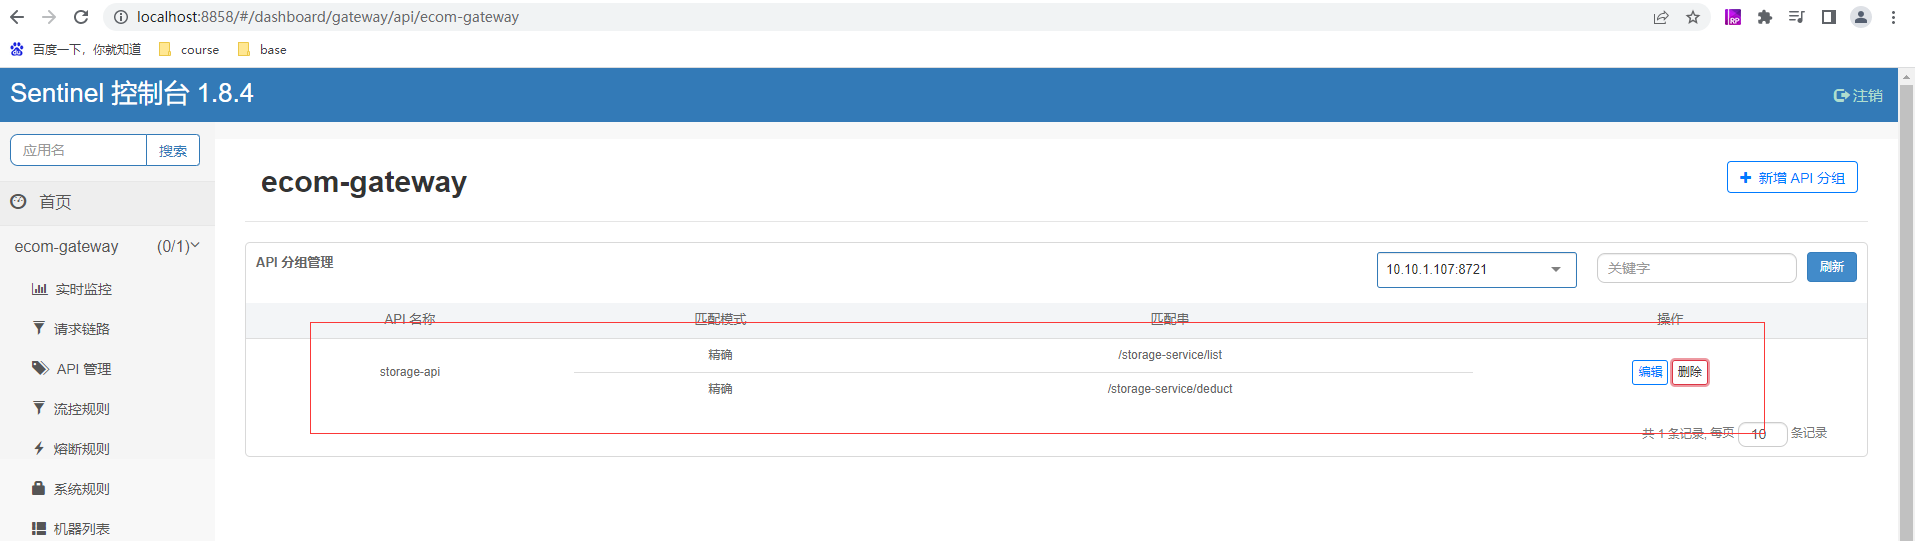The height and width of the screenshot is (541, 1915).
Task: Log out with 注销
Action: point(1858,95)
